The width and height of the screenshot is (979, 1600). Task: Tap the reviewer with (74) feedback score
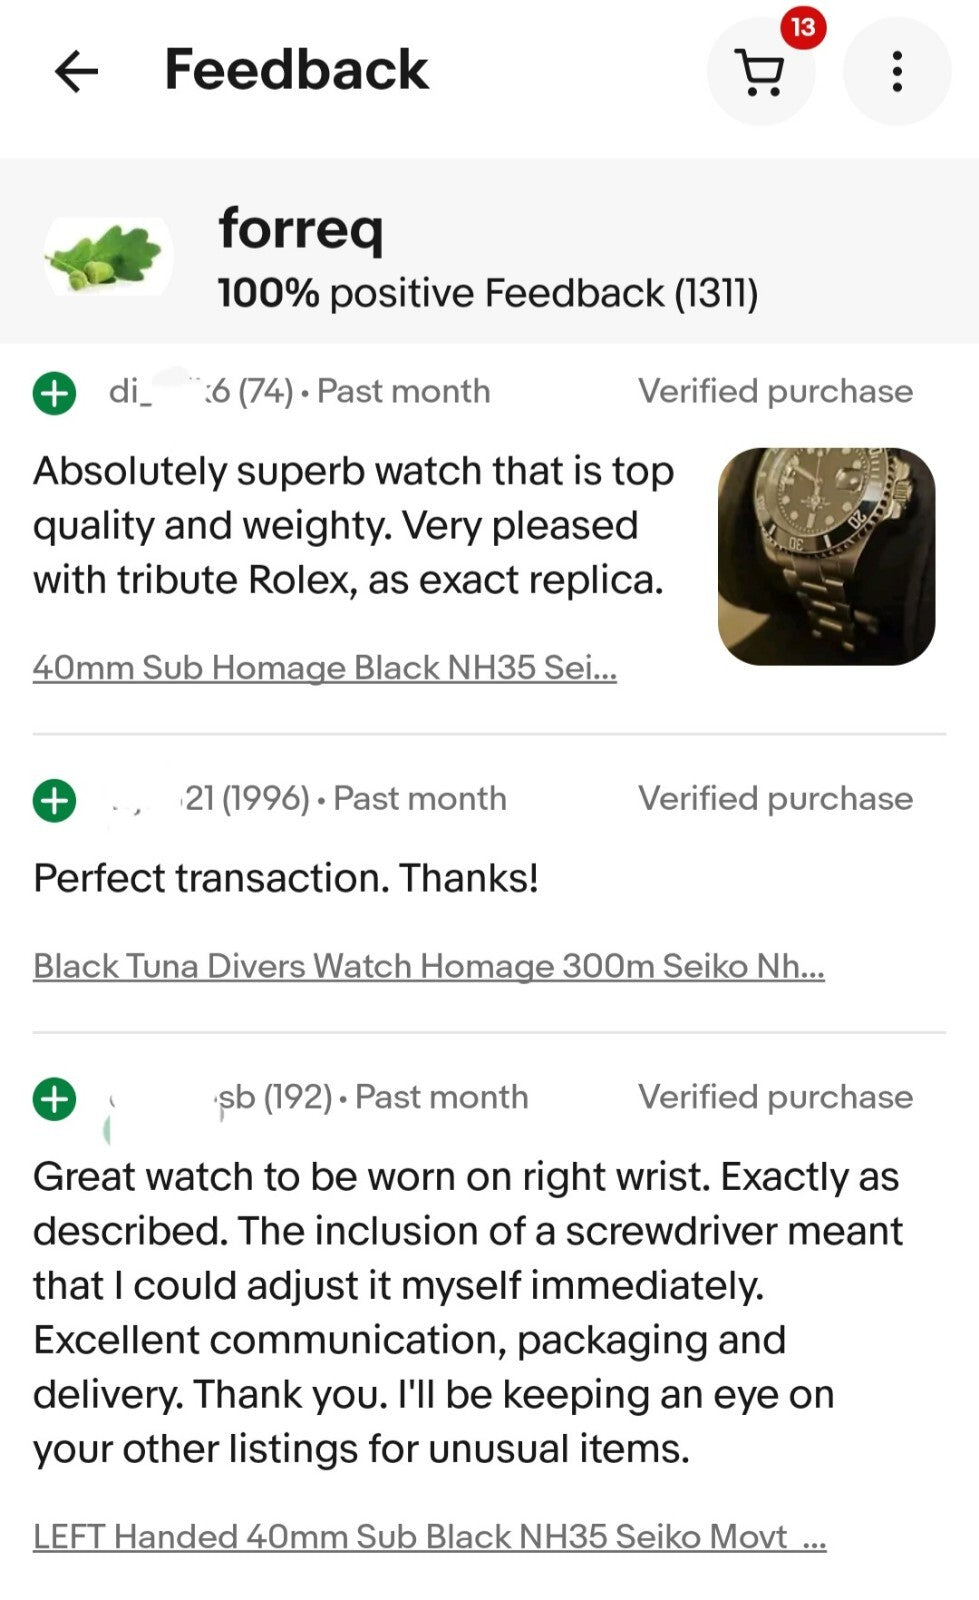[x=200, y=391]
